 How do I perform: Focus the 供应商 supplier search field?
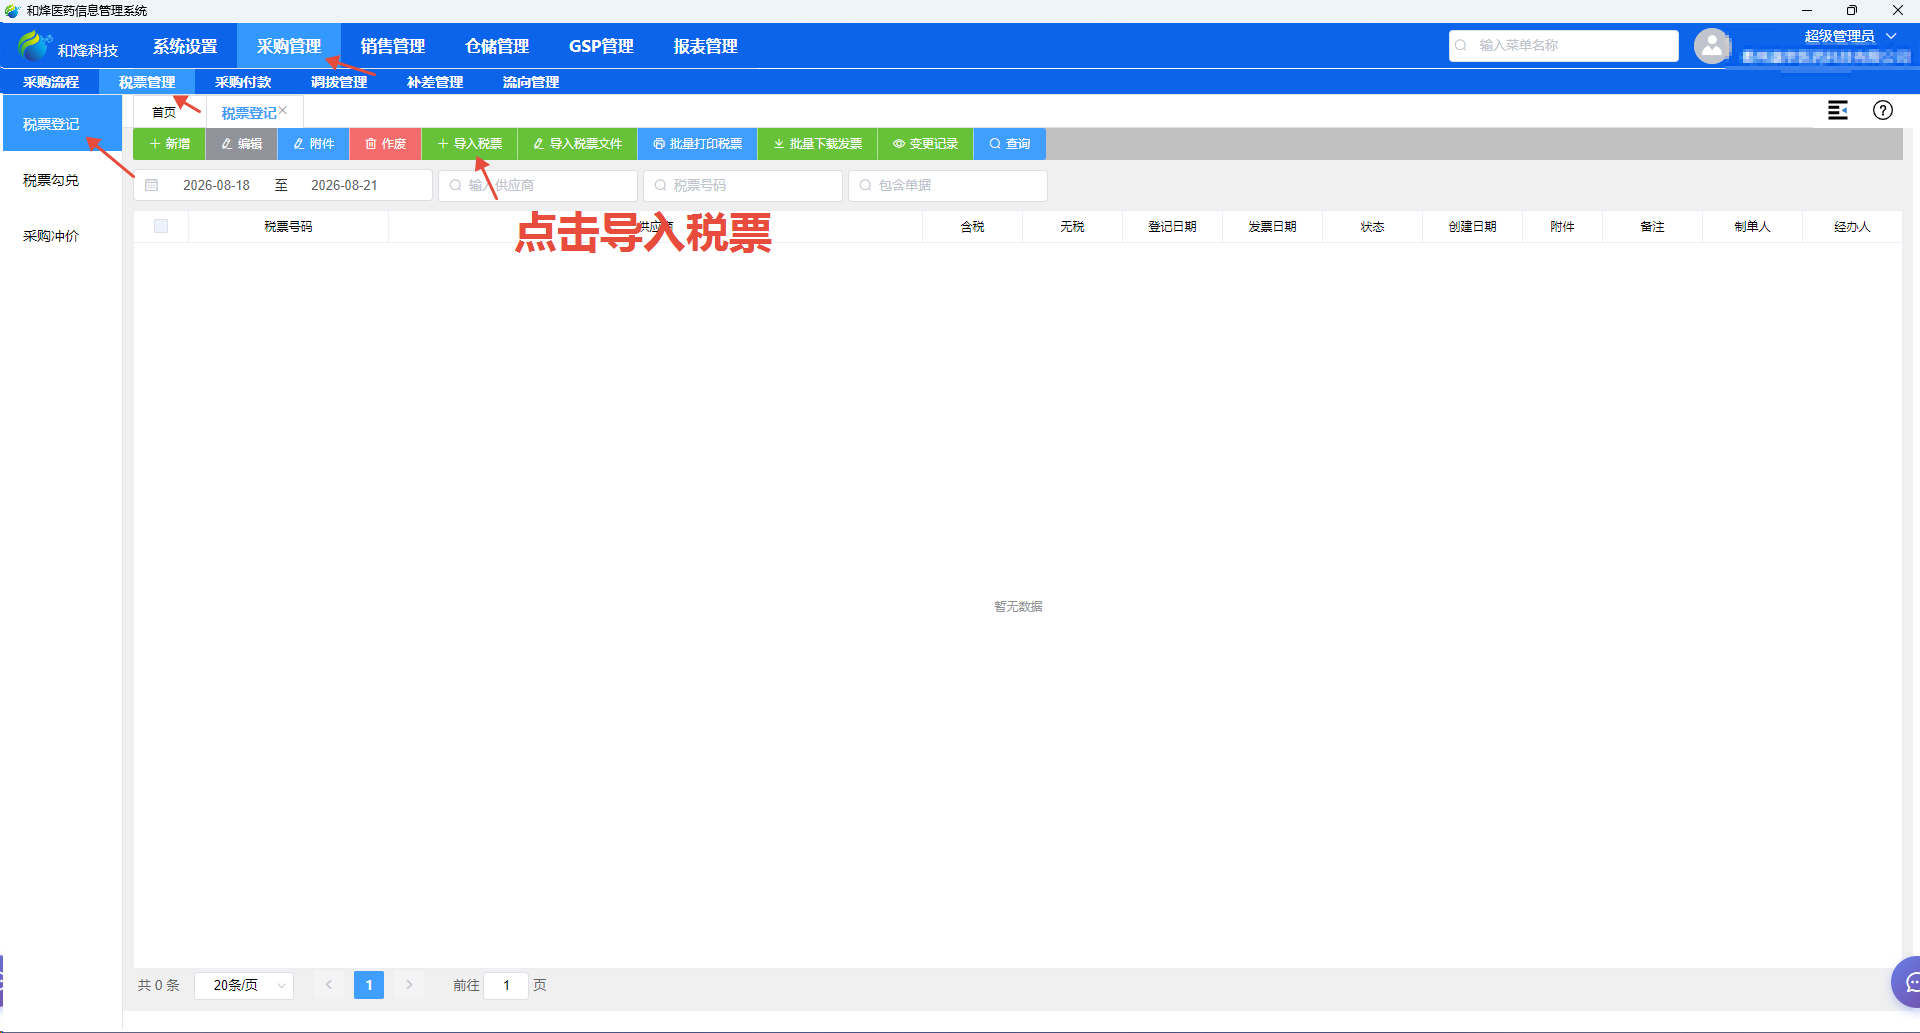point(538,185)
